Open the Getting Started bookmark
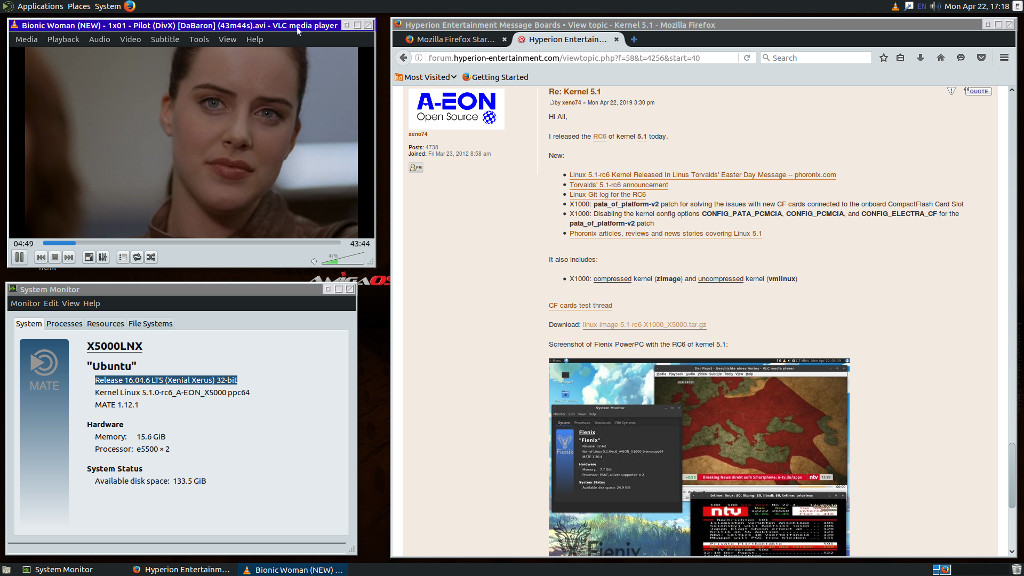 tap(495, 77)
